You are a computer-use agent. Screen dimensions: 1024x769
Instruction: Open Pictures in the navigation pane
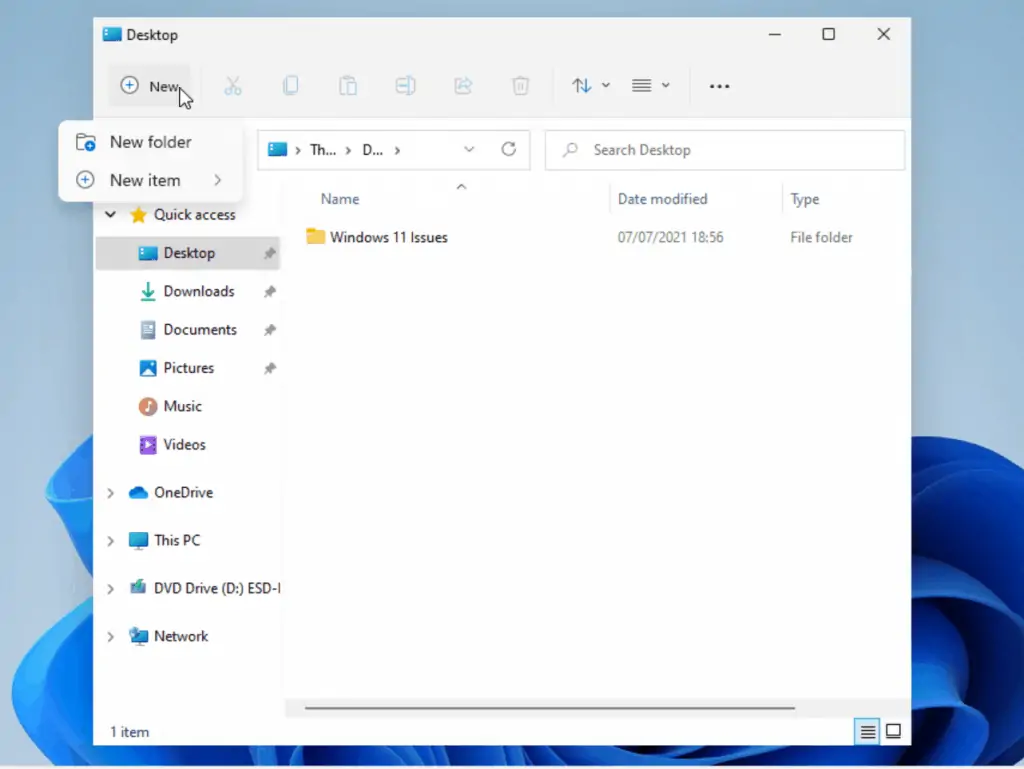coord(188,368)
